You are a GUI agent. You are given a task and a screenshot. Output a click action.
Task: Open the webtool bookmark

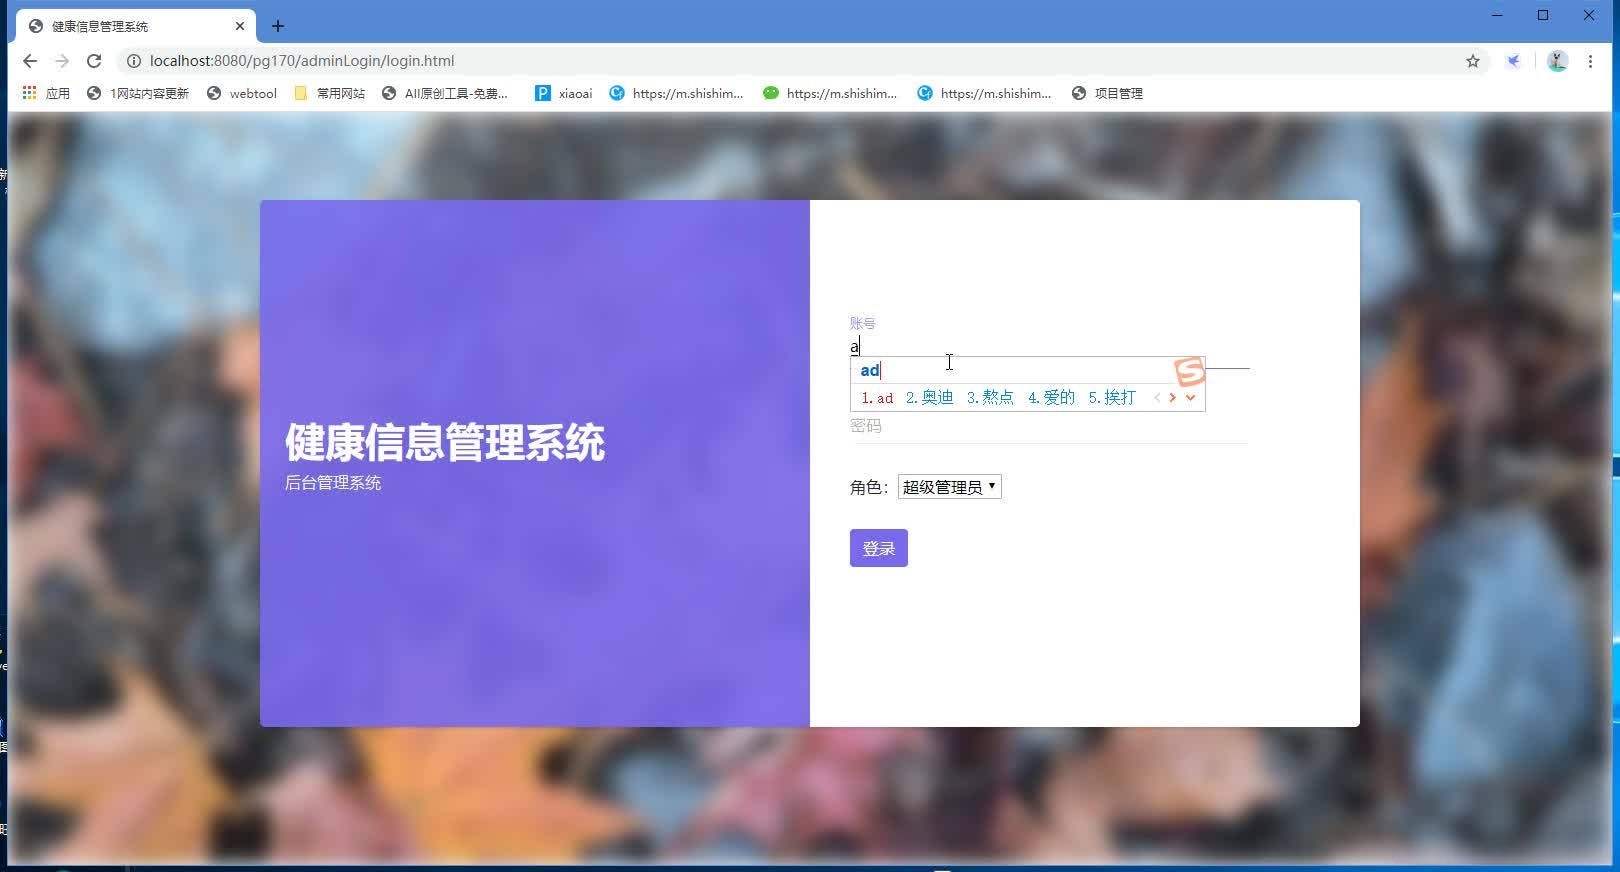pyautogui.click(x=241, y=93)
